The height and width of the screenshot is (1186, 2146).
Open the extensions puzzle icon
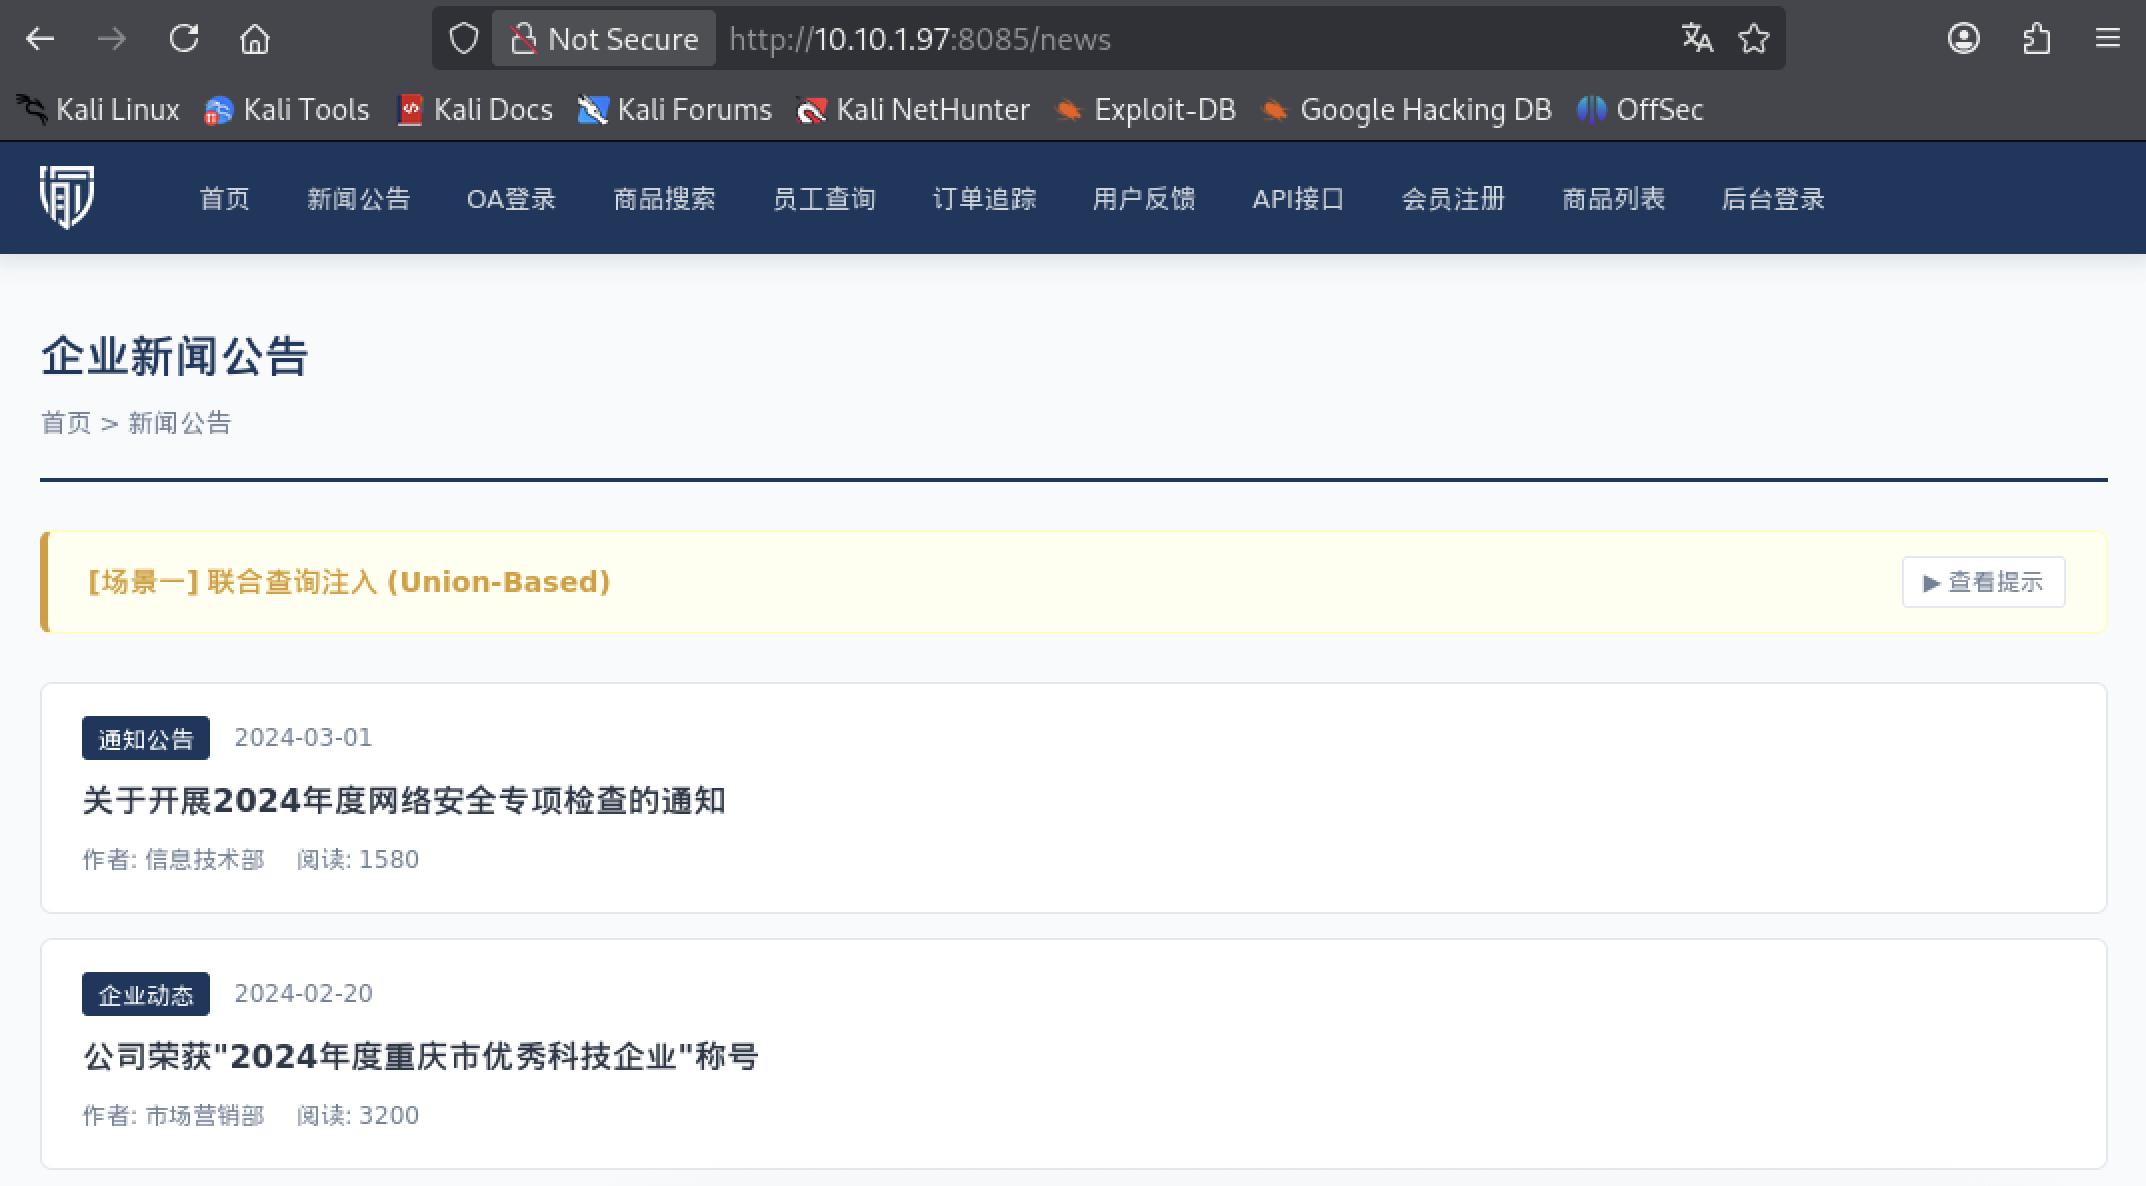coord(2036,39)
